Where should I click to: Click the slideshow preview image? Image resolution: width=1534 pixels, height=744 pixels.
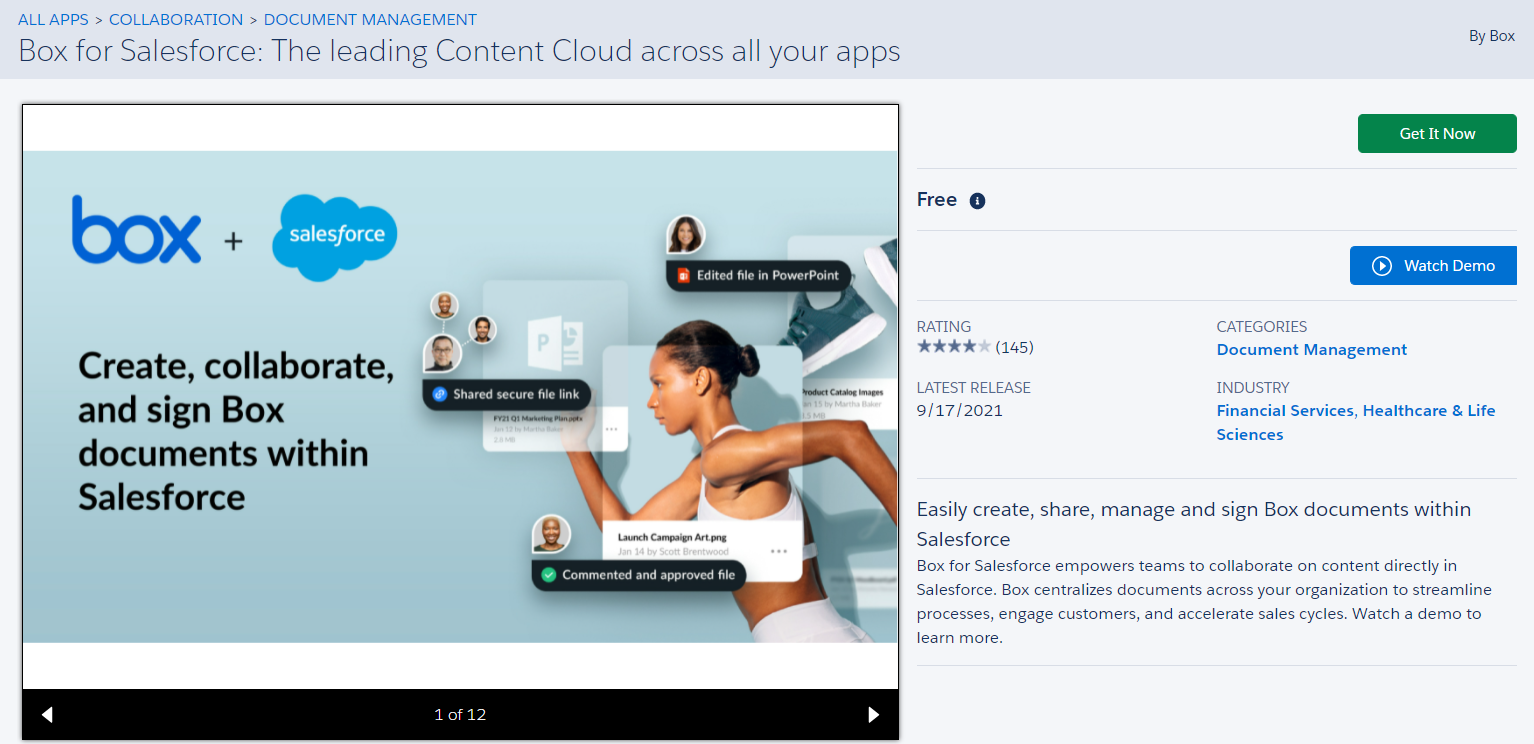tap(461, 397)
